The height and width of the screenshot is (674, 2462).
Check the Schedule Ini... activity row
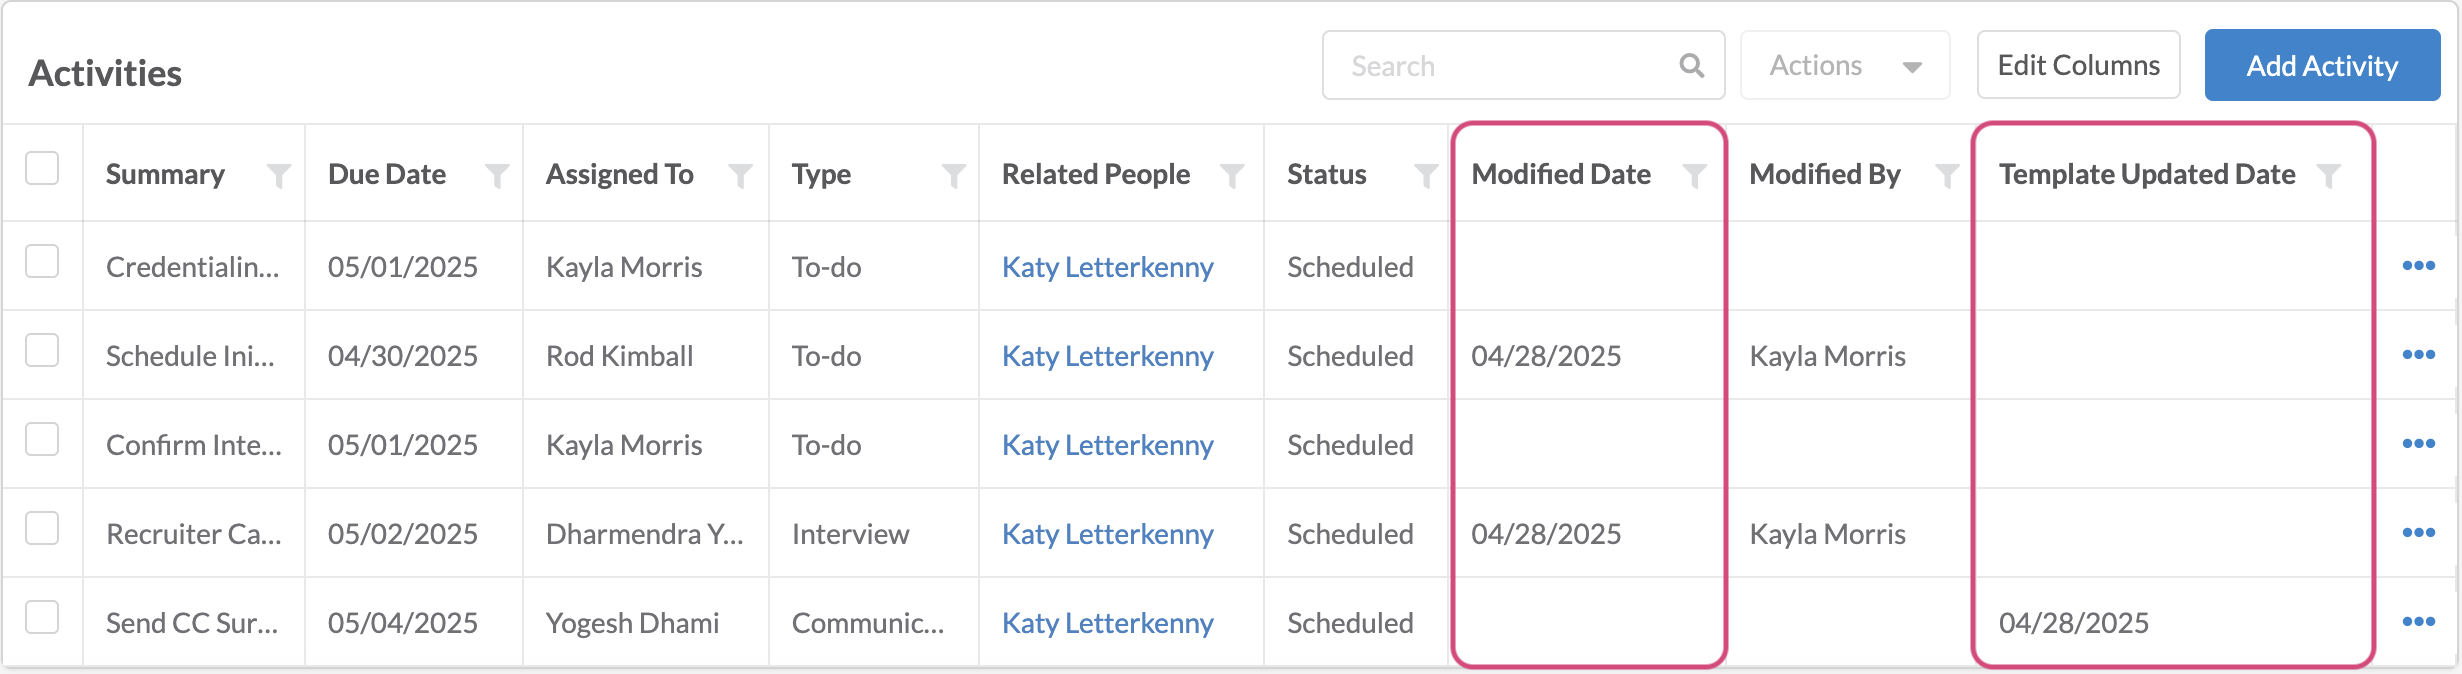[42, 351]
